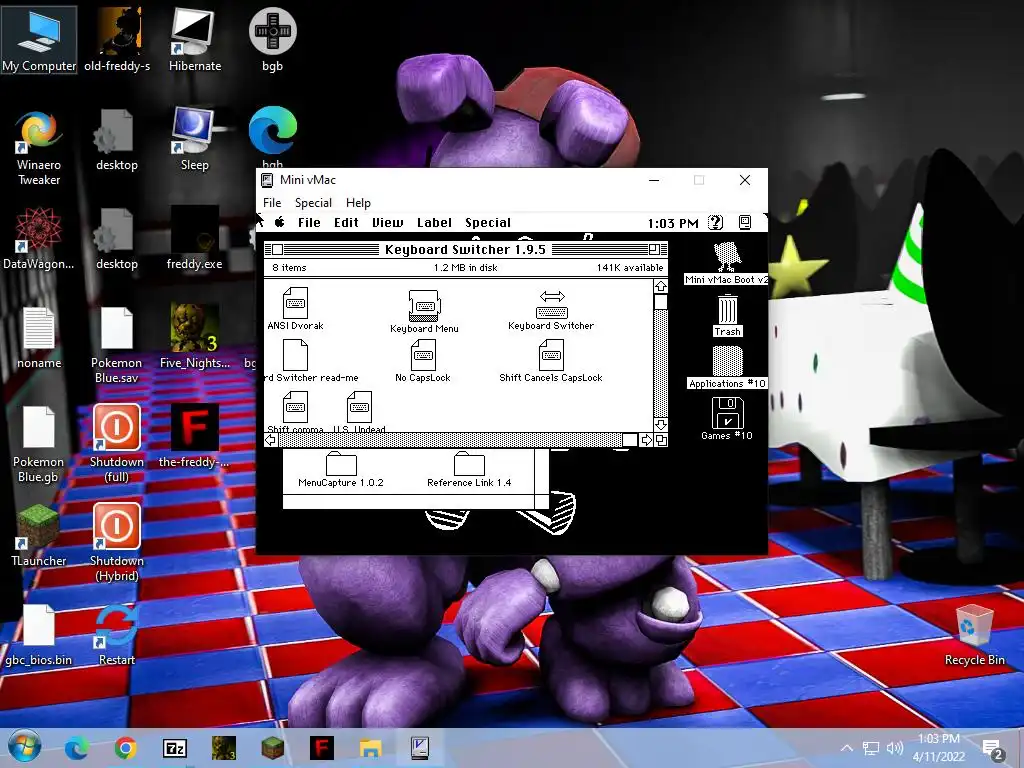
Task: Open the volume control tray icon
Action: pos(895,748)
